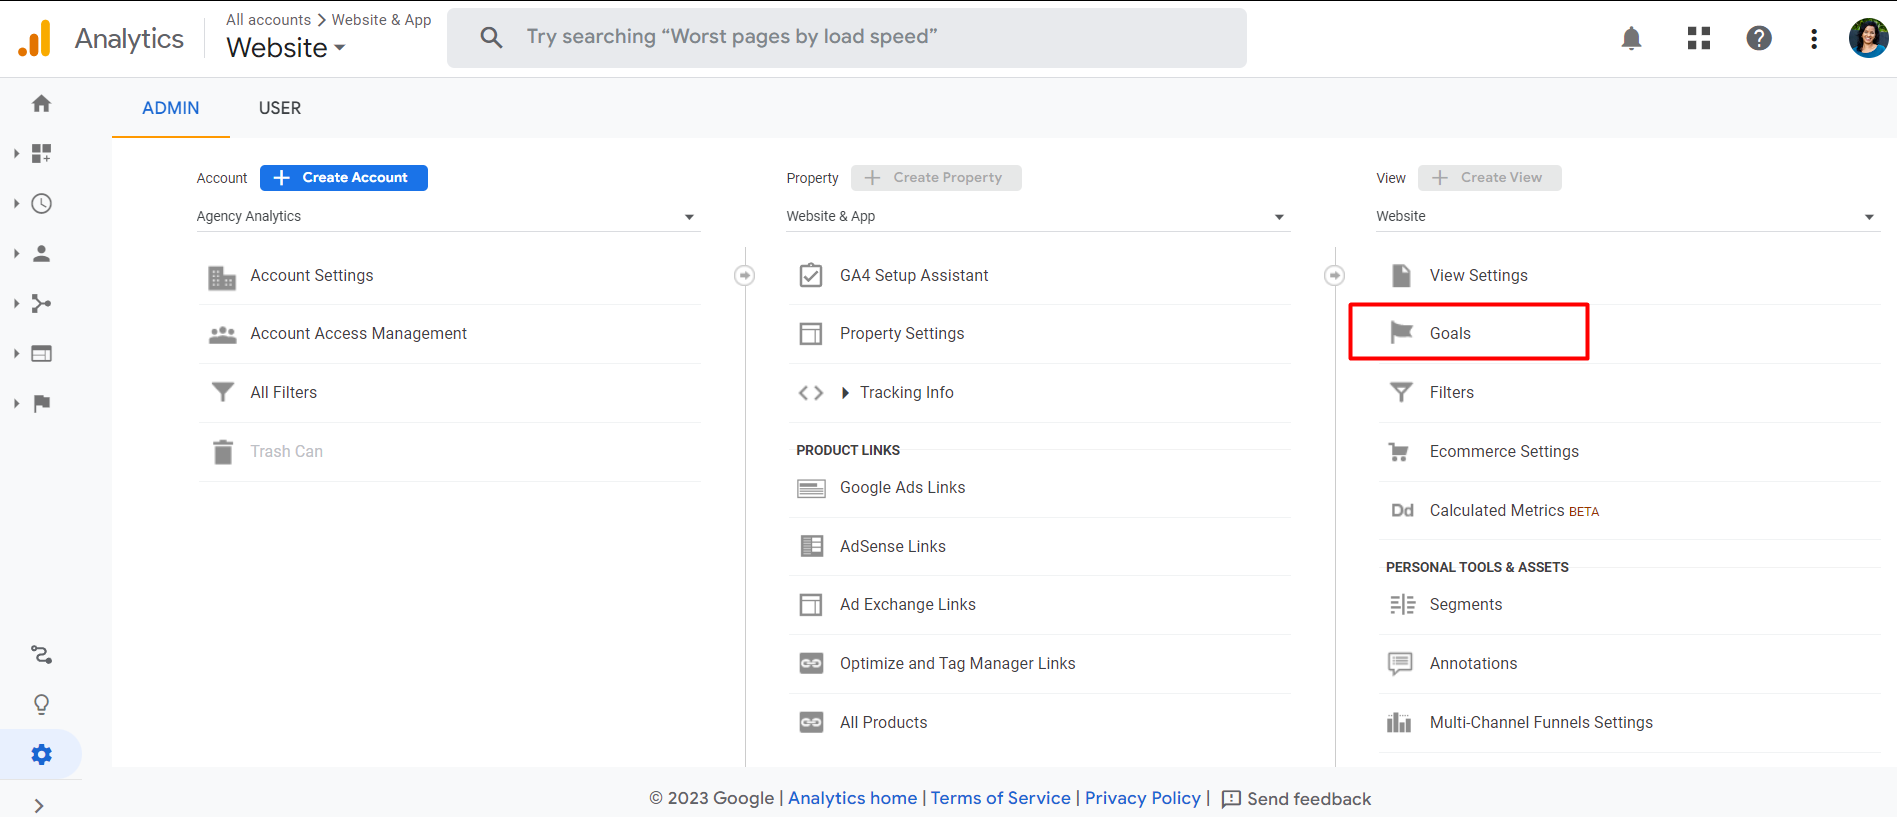Select the ADMIN tab
The image size is (1897, 817).
click(x=171, y=108)
